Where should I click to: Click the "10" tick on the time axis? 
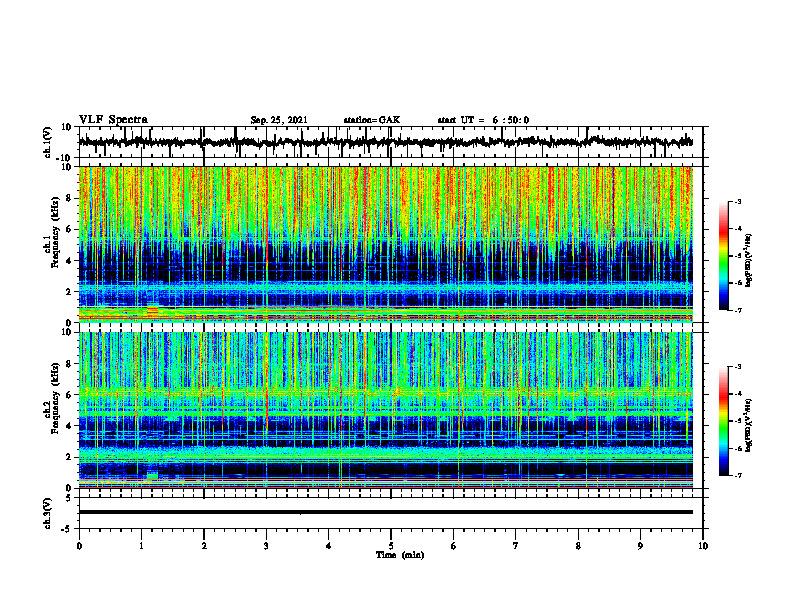(703, 546)
